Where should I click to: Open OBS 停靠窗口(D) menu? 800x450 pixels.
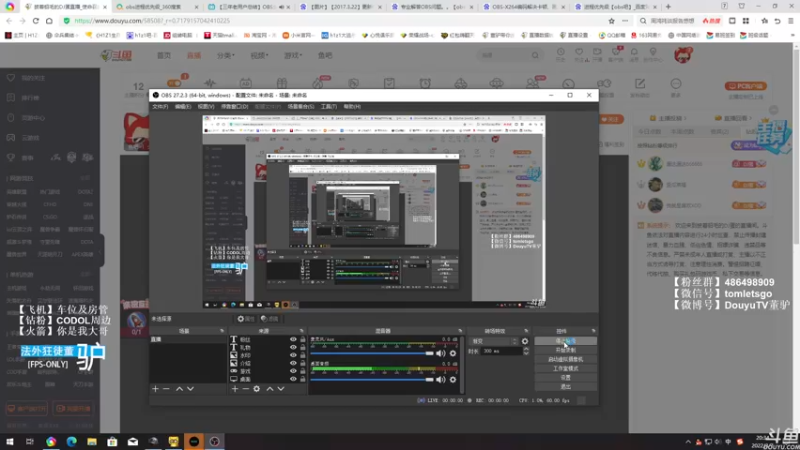point(235,107)
